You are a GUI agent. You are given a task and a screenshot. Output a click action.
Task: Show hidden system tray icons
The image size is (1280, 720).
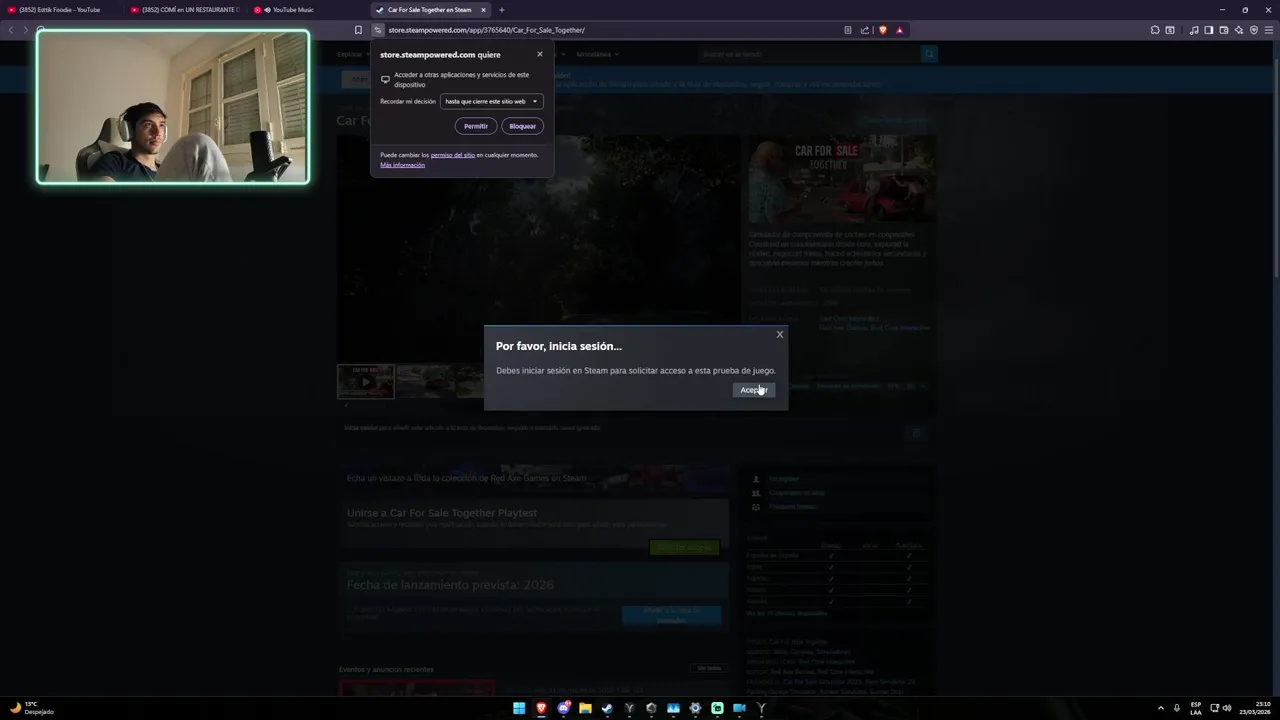pos(1161,708)
